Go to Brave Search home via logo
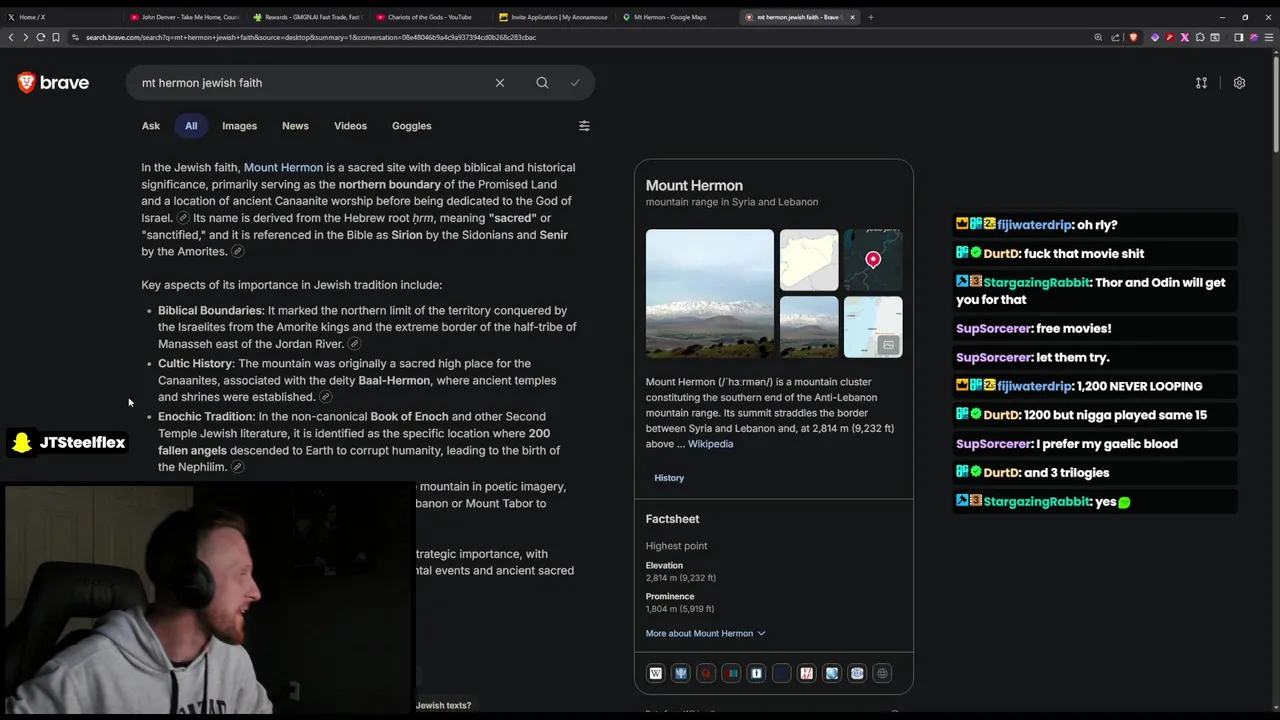Viewport: 1280px width, 720px height. (53, 83)
